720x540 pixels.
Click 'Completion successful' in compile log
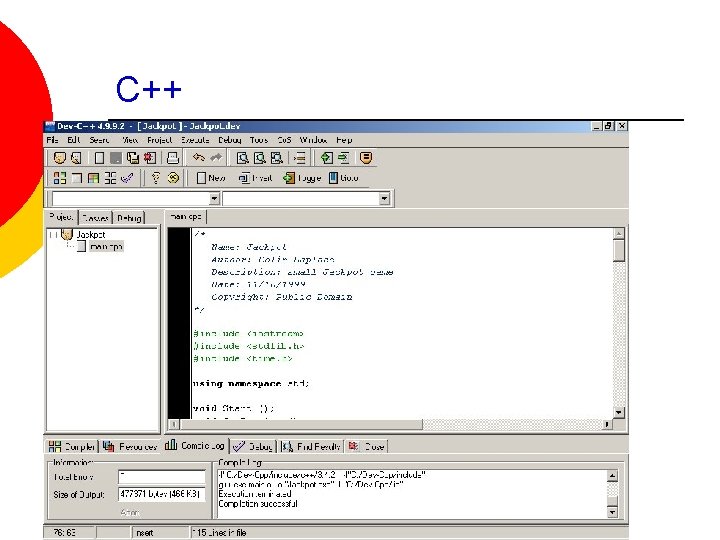pyautogui.click(x=258, y=504)
